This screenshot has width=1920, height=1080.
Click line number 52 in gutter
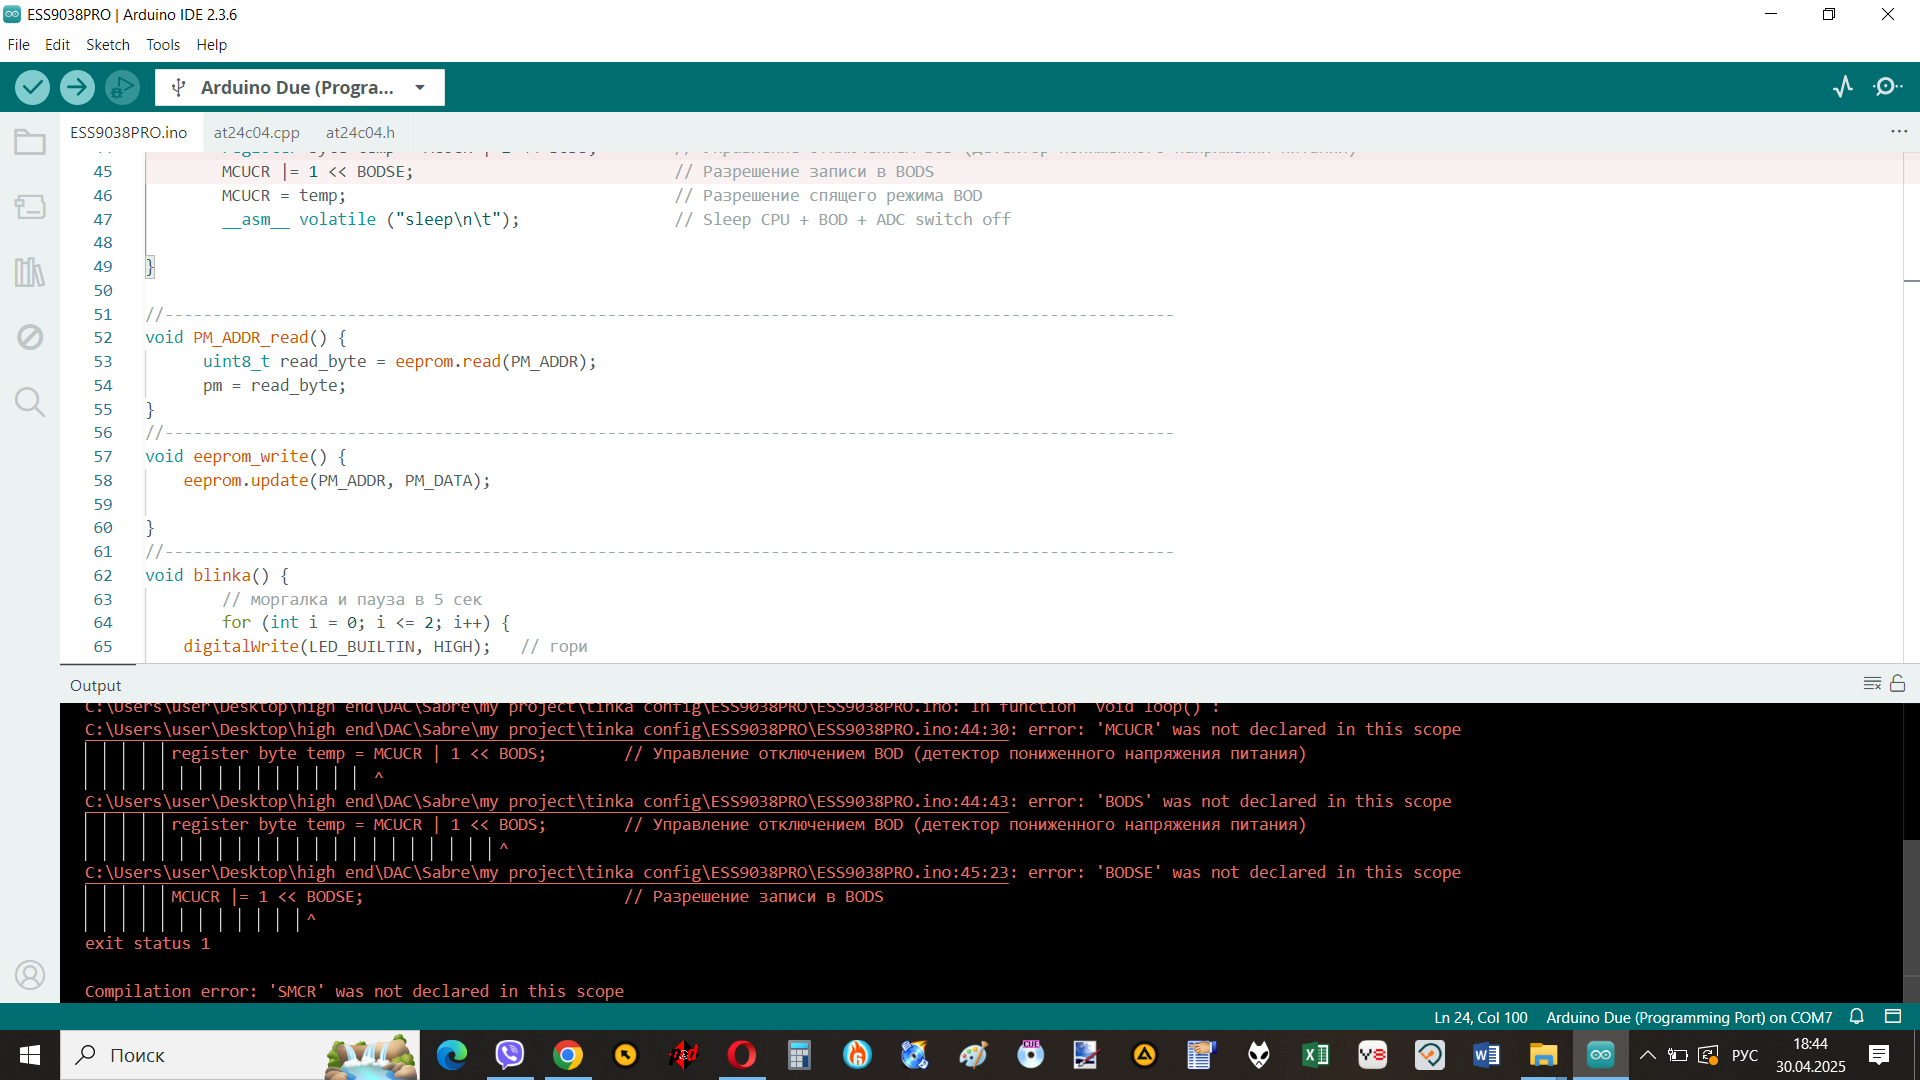click(x=103, y=338)
